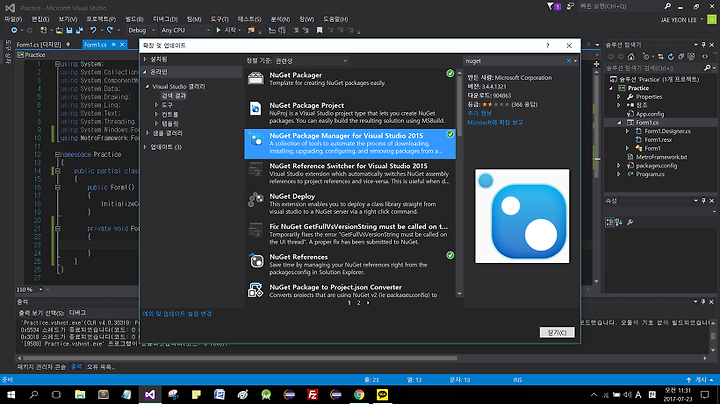The image size is (720, 404).
Task: Click the Save icon in the toolbar
Action: click(69, 30)
